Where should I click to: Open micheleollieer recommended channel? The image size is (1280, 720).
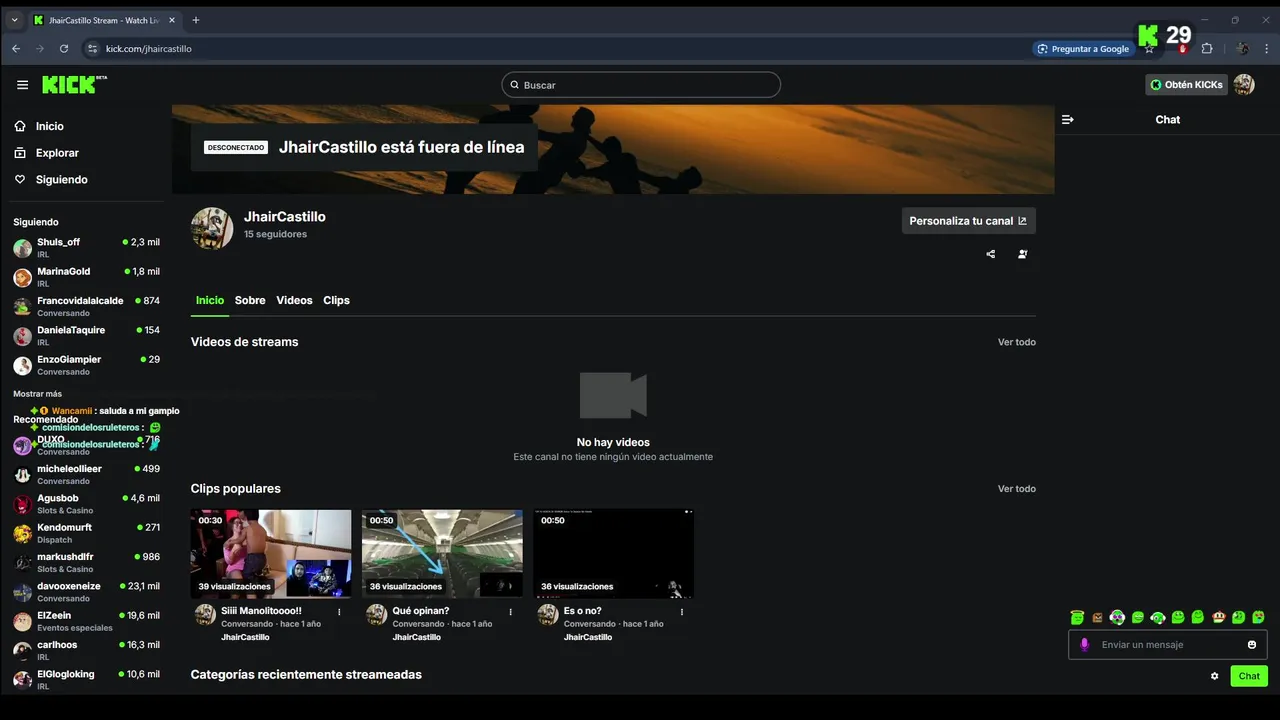[x=86, y=474]
